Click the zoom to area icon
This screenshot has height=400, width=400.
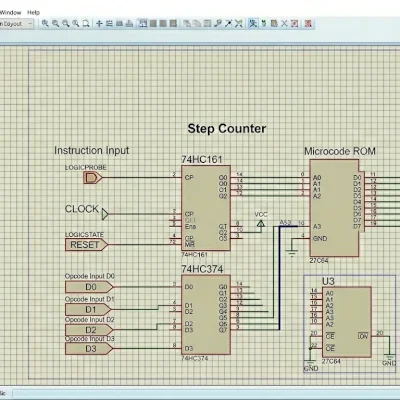click(86, 23)
